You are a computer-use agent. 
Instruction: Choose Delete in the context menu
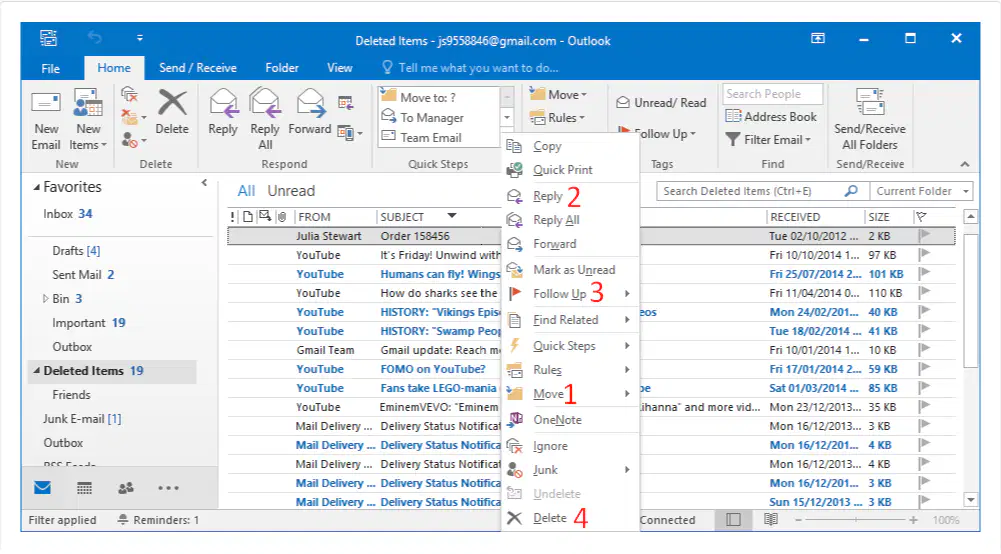(x=569, y=518)
